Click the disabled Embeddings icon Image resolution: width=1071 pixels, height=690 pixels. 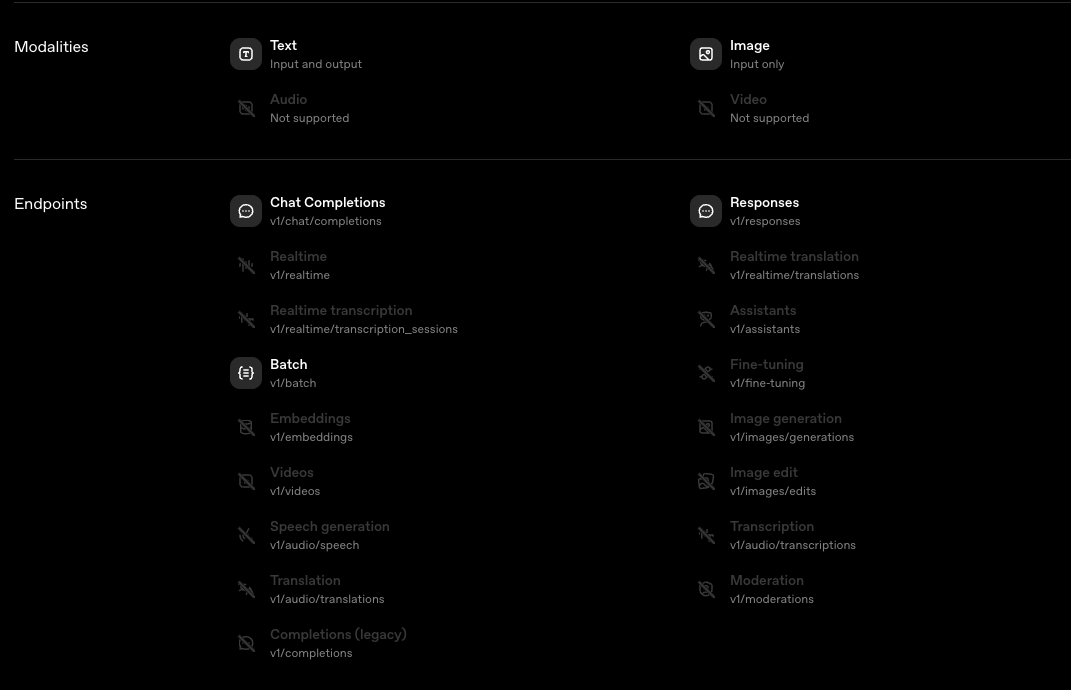point(246,427)
